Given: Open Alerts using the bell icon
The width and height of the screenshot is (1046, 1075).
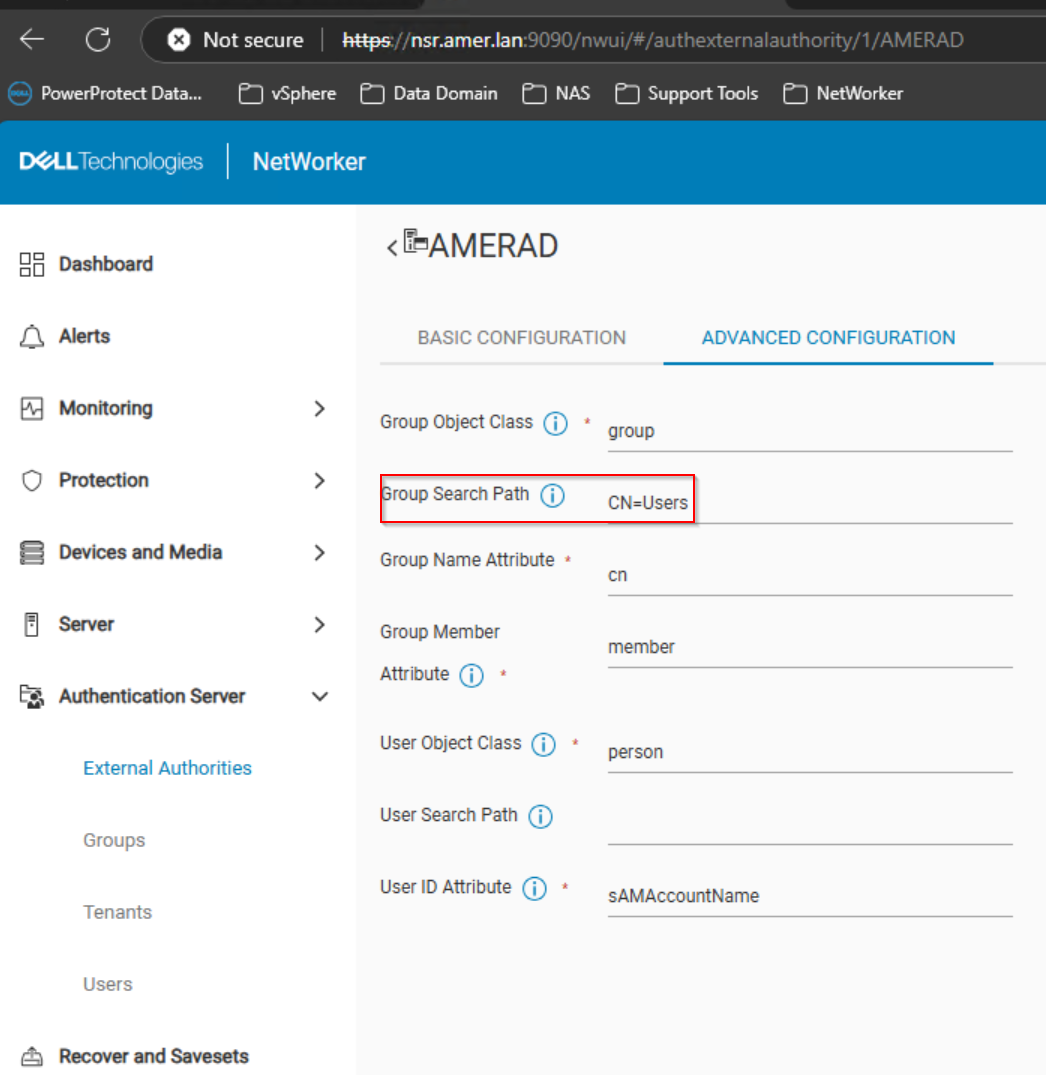Looking at the screenshot, I should [x=33, y=336].
